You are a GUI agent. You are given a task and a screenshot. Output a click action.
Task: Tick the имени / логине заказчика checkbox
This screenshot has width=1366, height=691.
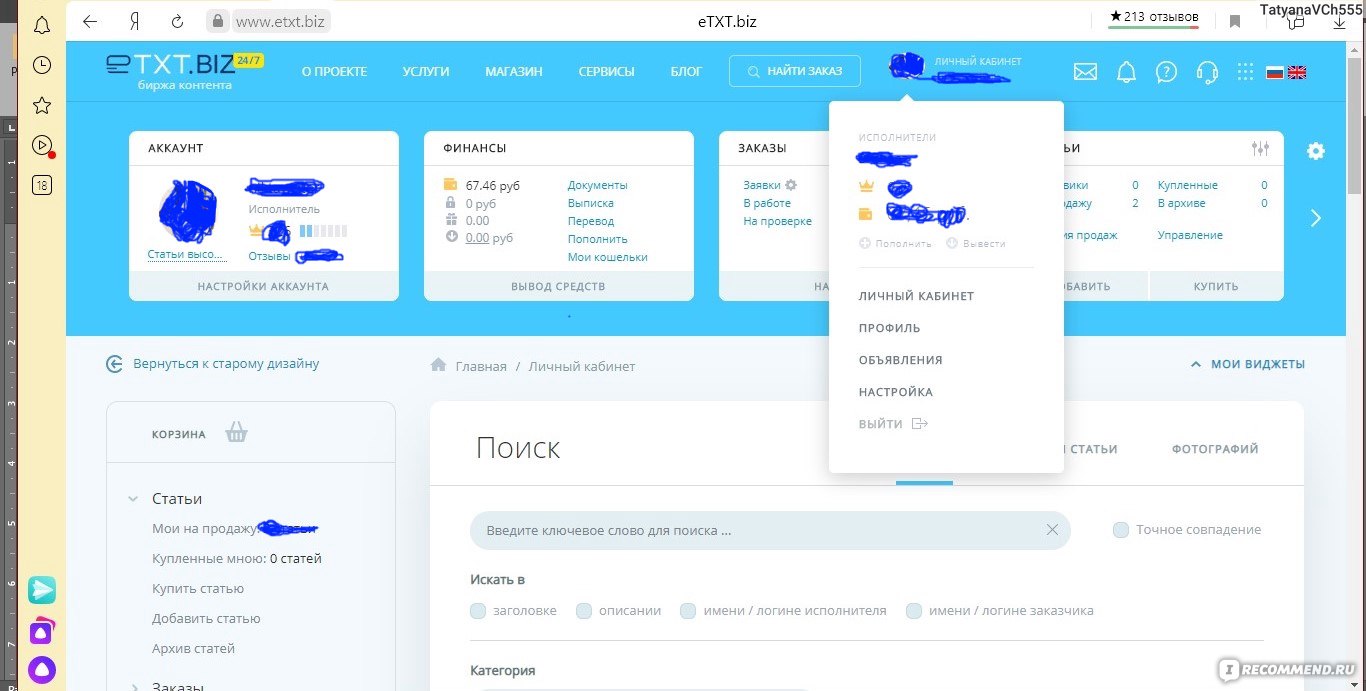914,611
